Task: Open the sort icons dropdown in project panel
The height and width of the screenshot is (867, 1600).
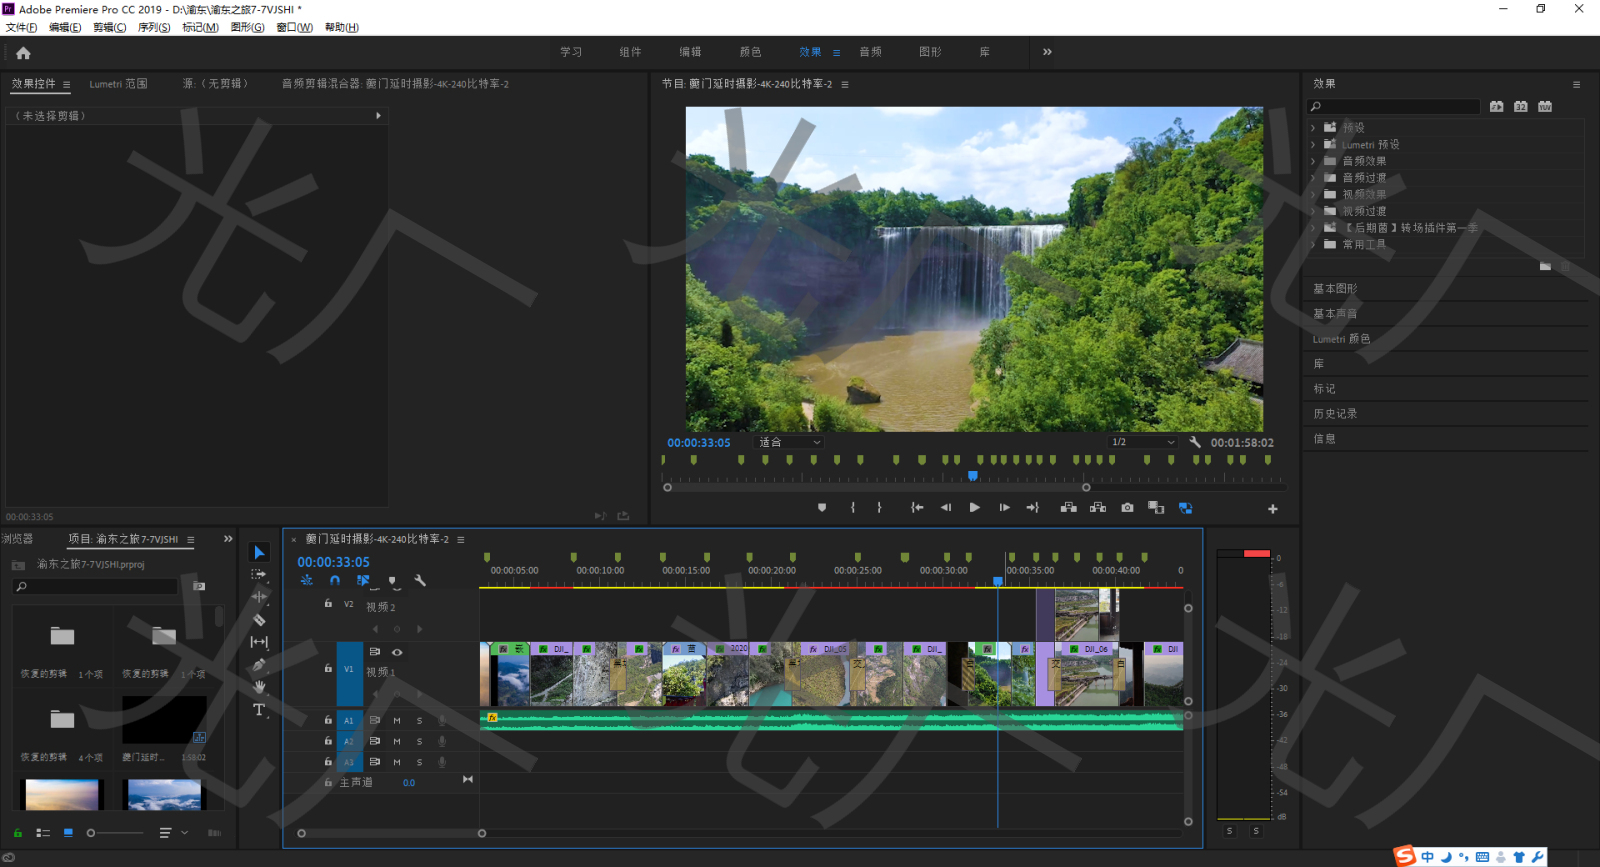Action: pos(171,833)
